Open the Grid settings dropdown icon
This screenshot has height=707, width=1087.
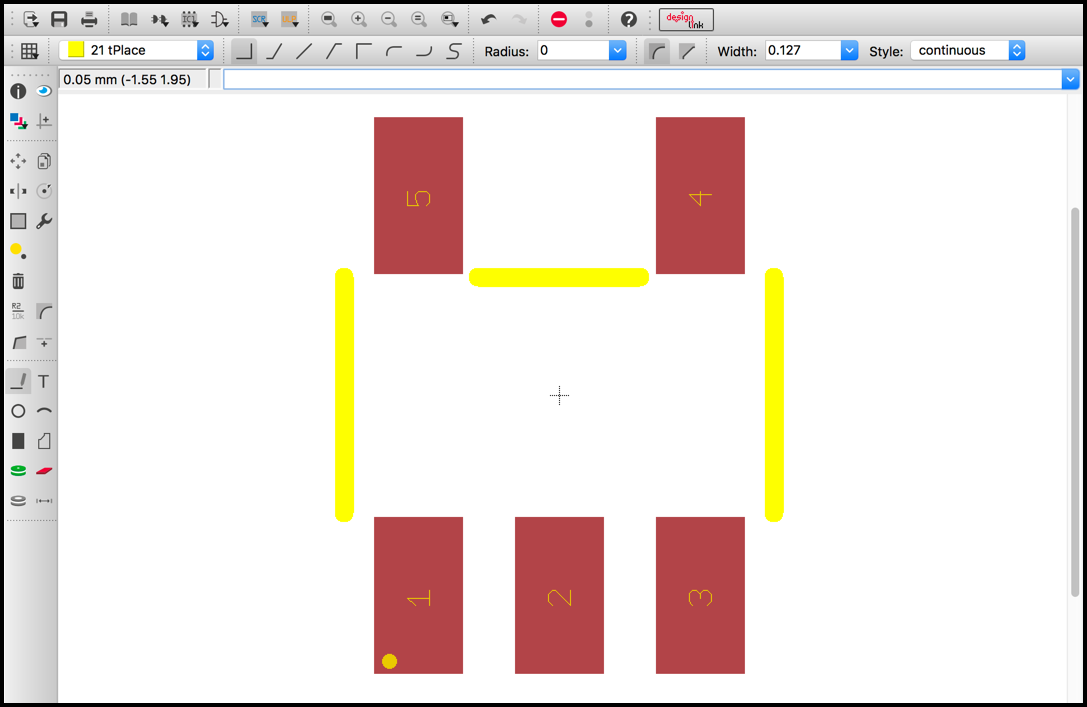pos(29,51)
